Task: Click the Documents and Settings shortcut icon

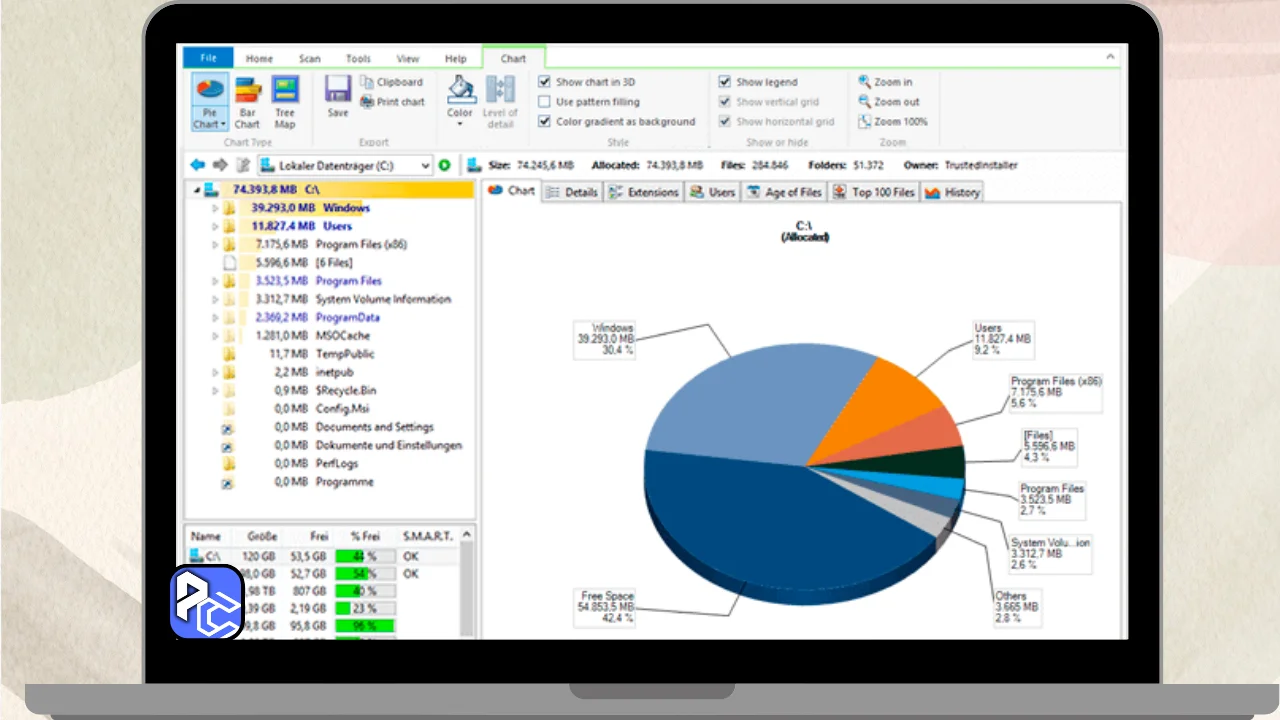Action: pyautogui.click(x=229, y=427)
